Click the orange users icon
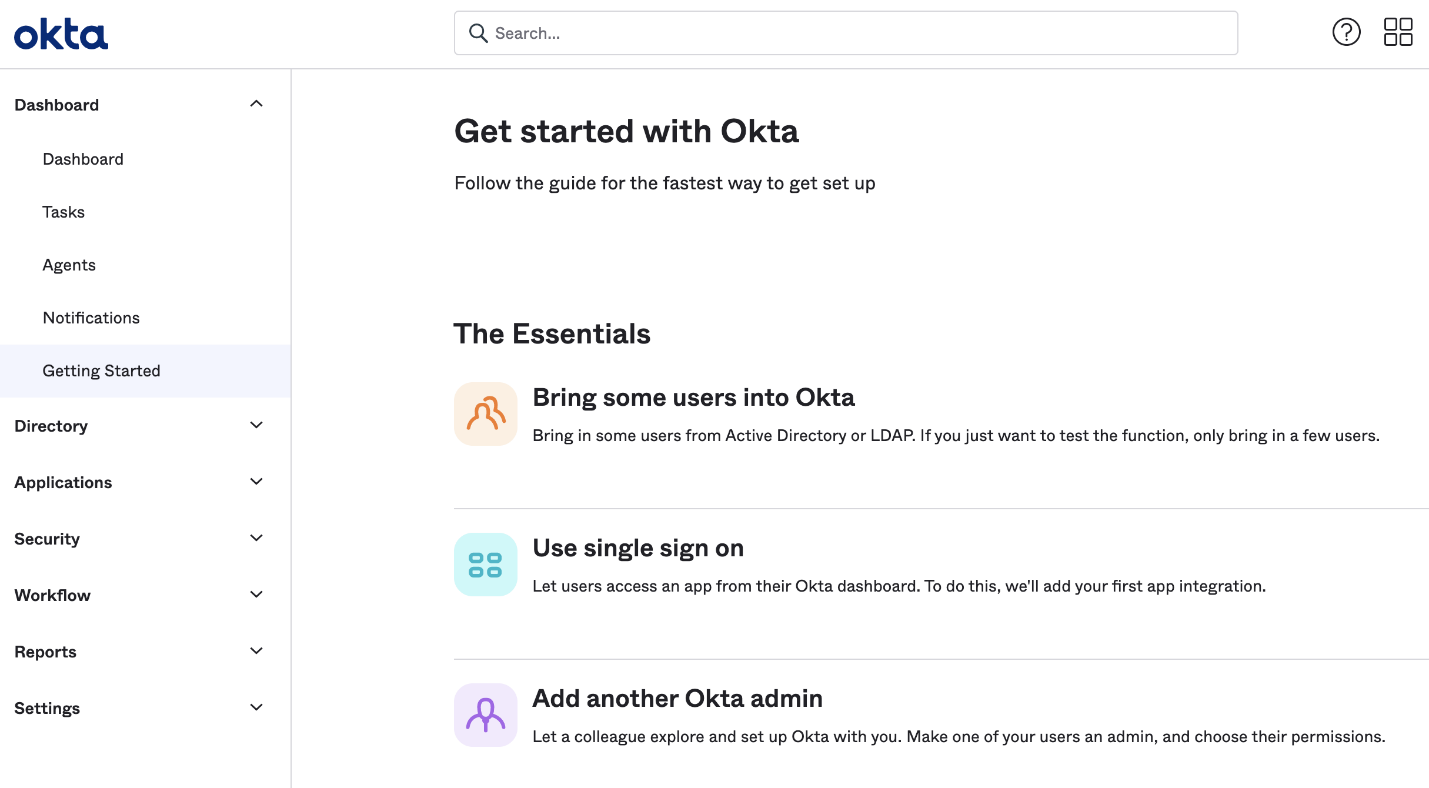 pyautogui.click(x=486, y=413)
